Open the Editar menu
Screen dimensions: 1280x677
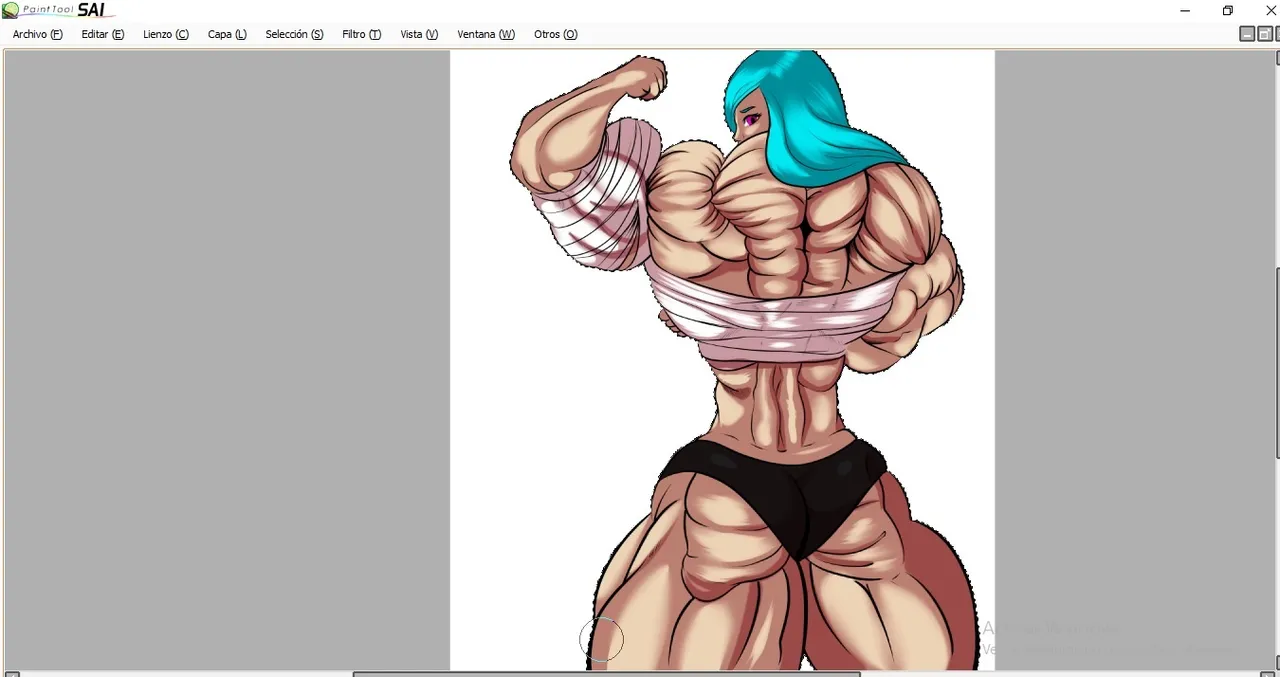coord(102,34)
